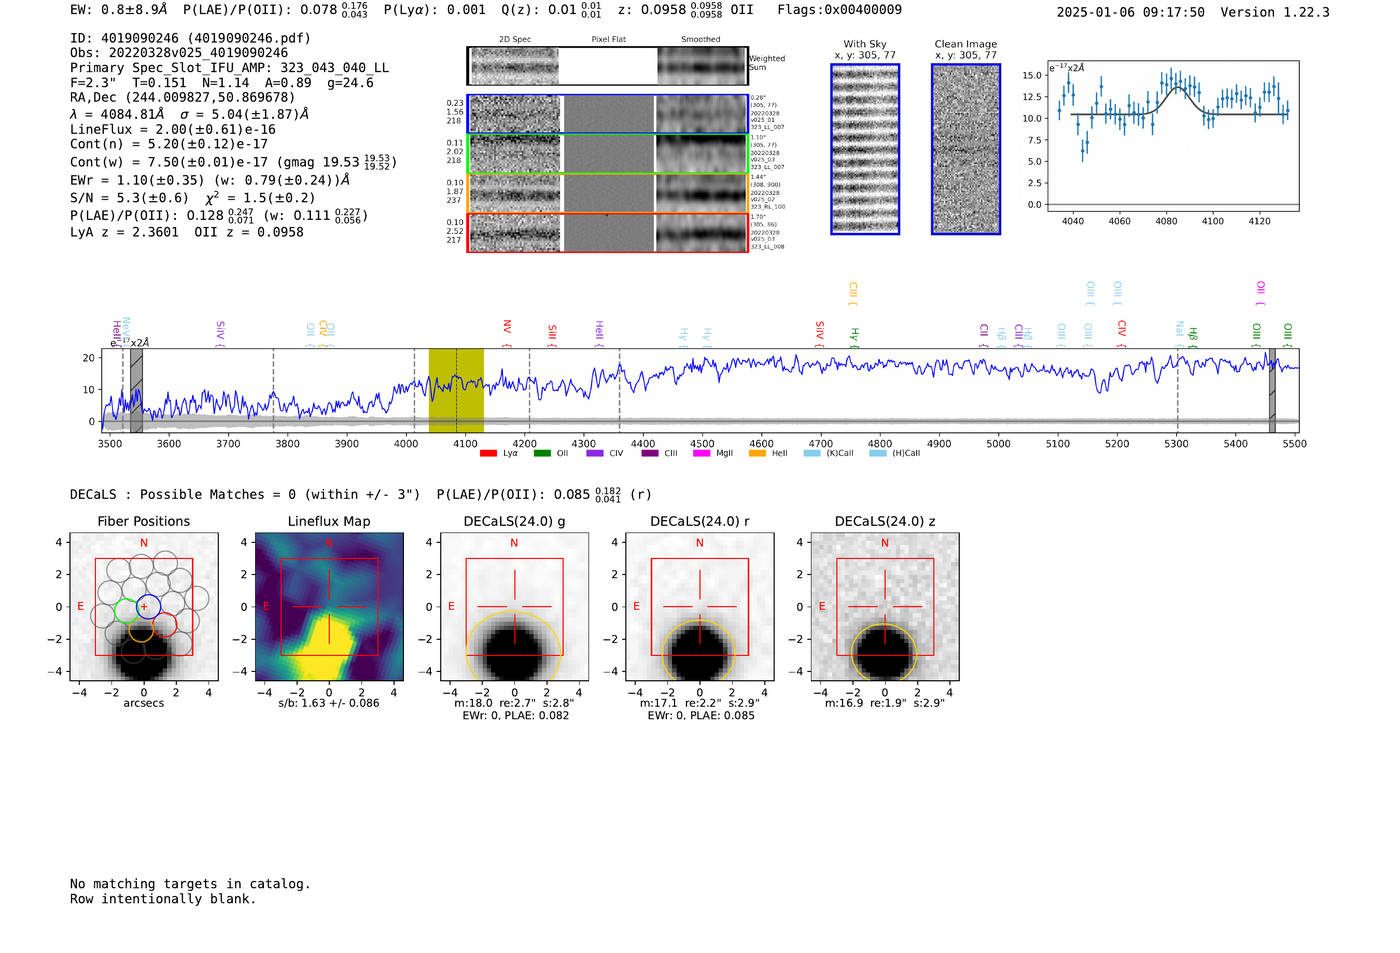The image size is (1400, 953).
Task: Open the DECaLS(24.0) r cutout
Action: pyautogui.click(x=699, y=607)
